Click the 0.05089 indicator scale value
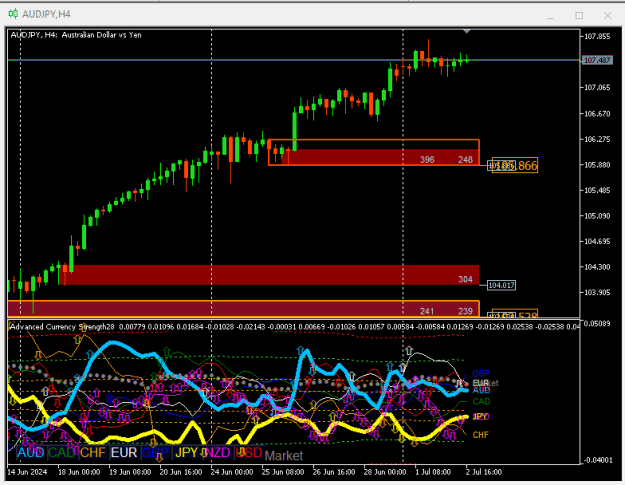Viewport: 625px width, 485px height. coord(597,323)
